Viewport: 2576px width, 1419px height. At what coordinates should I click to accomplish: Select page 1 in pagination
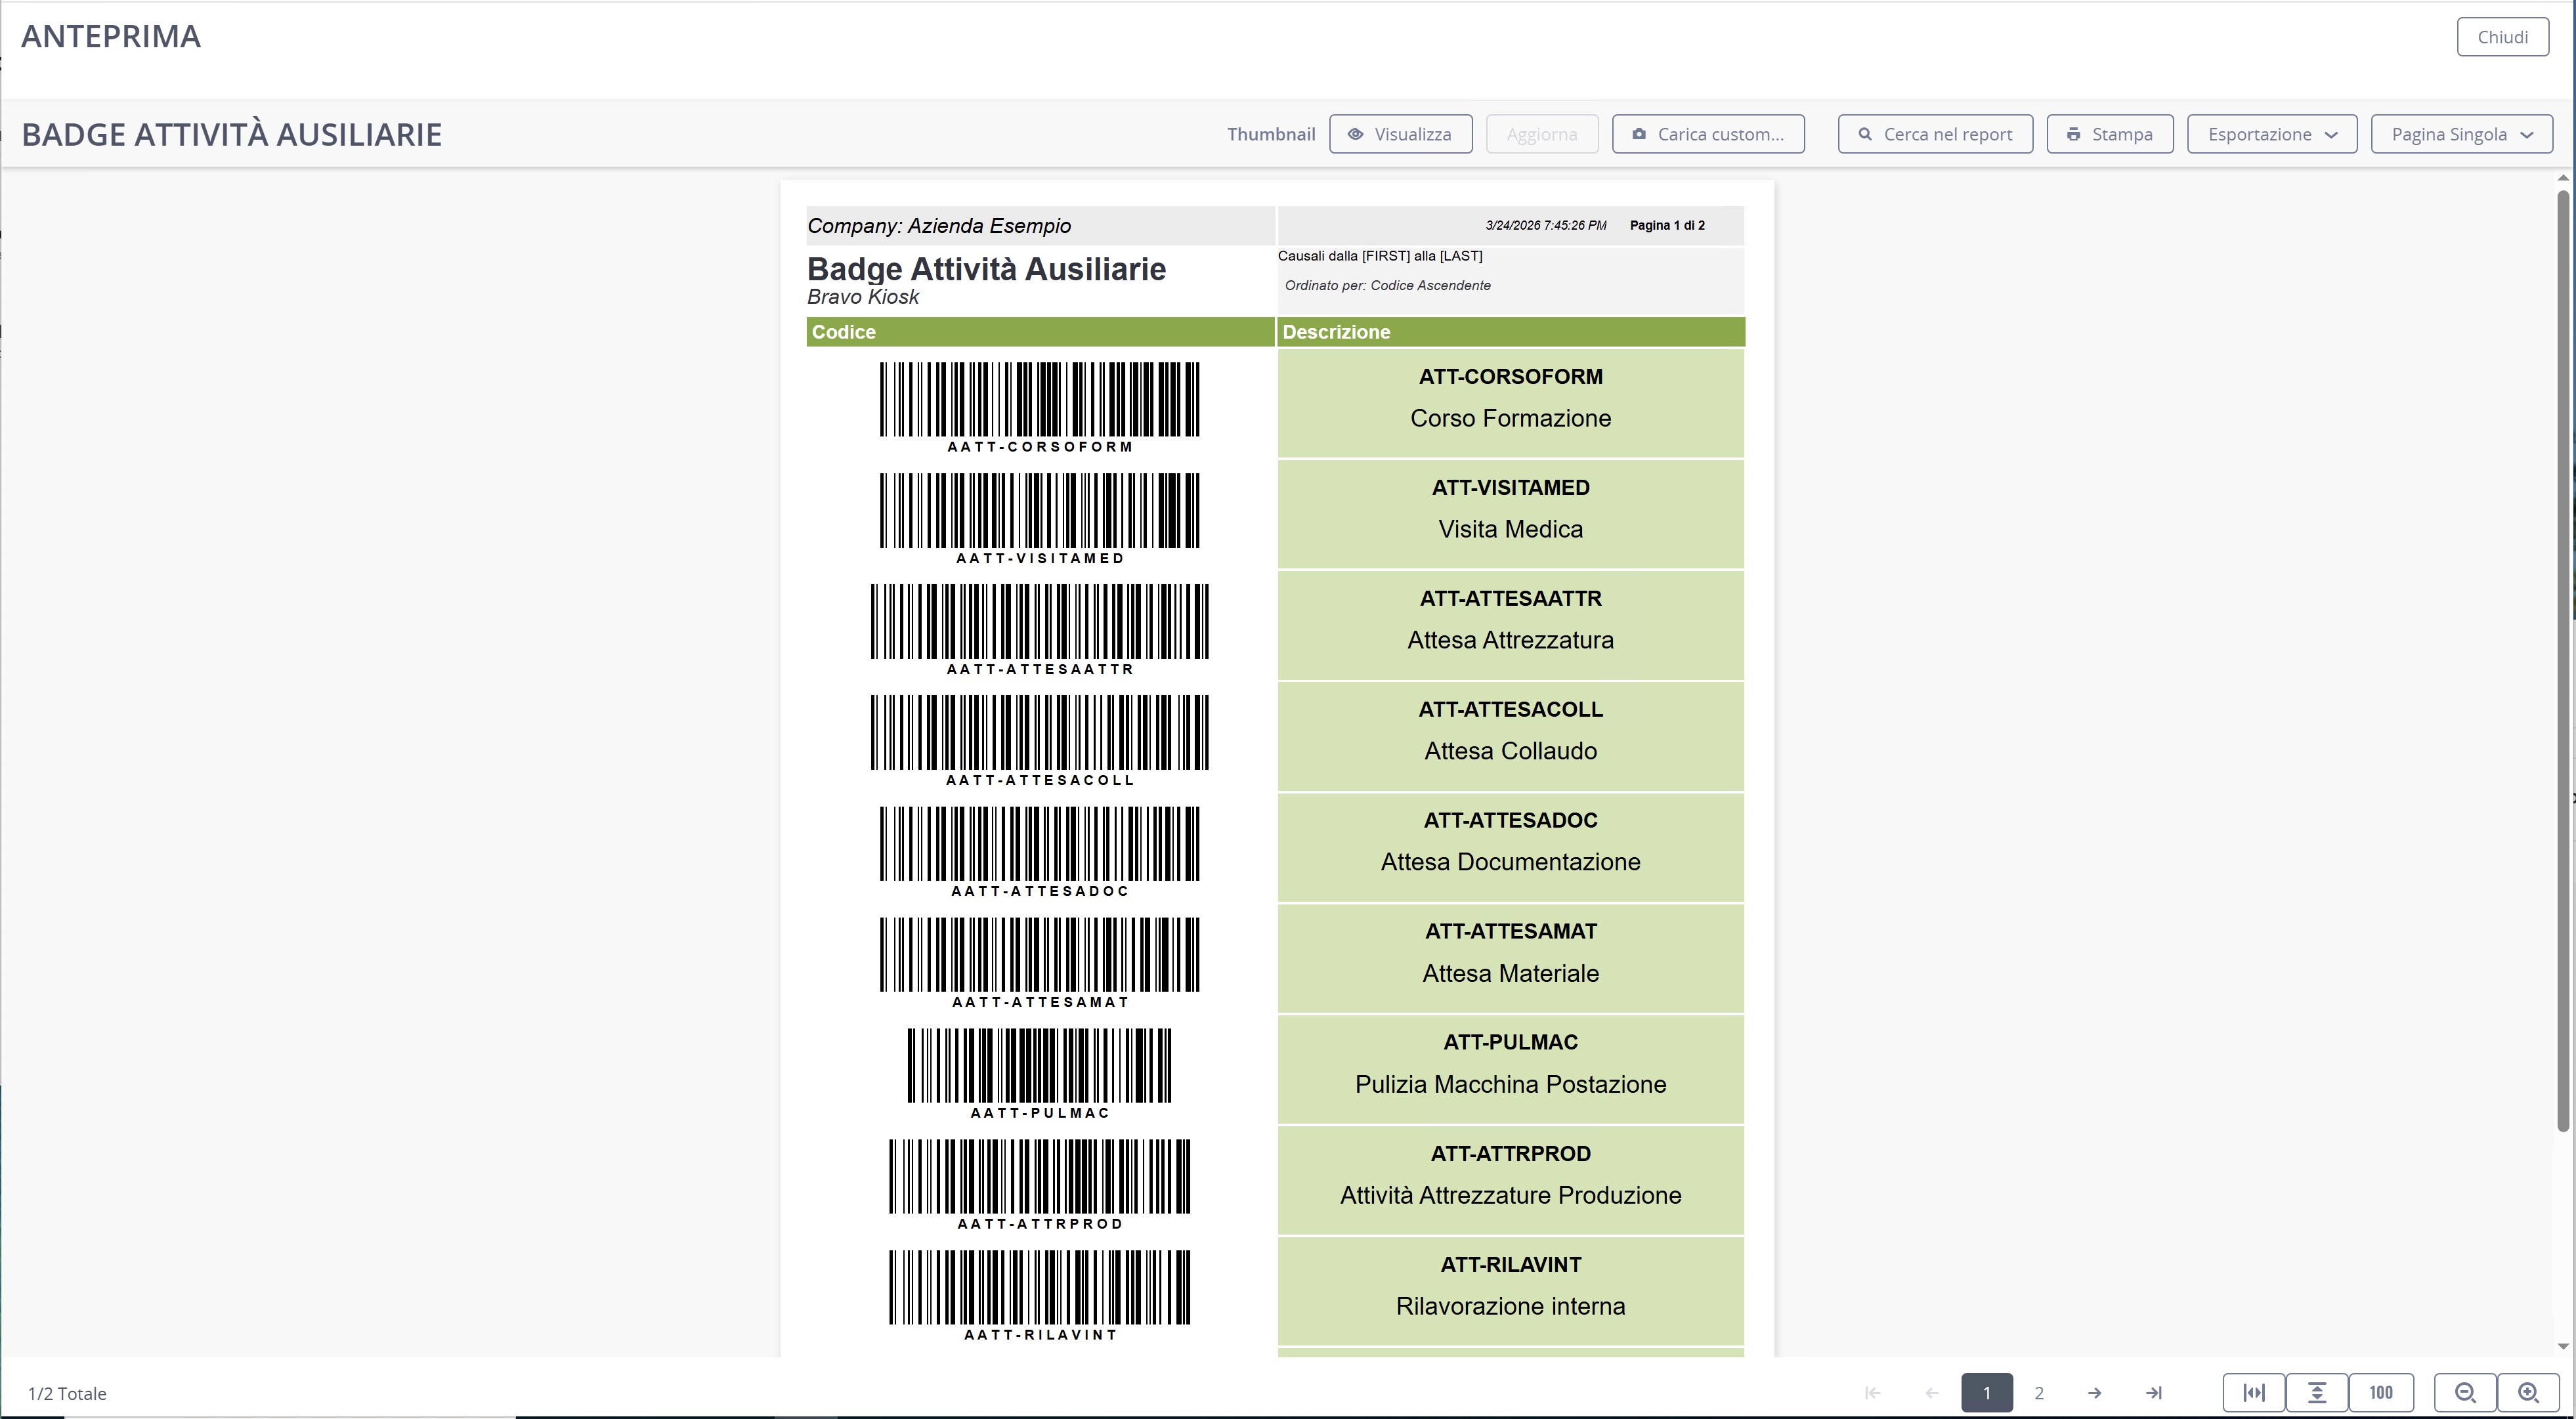tap(1987, 1393)
